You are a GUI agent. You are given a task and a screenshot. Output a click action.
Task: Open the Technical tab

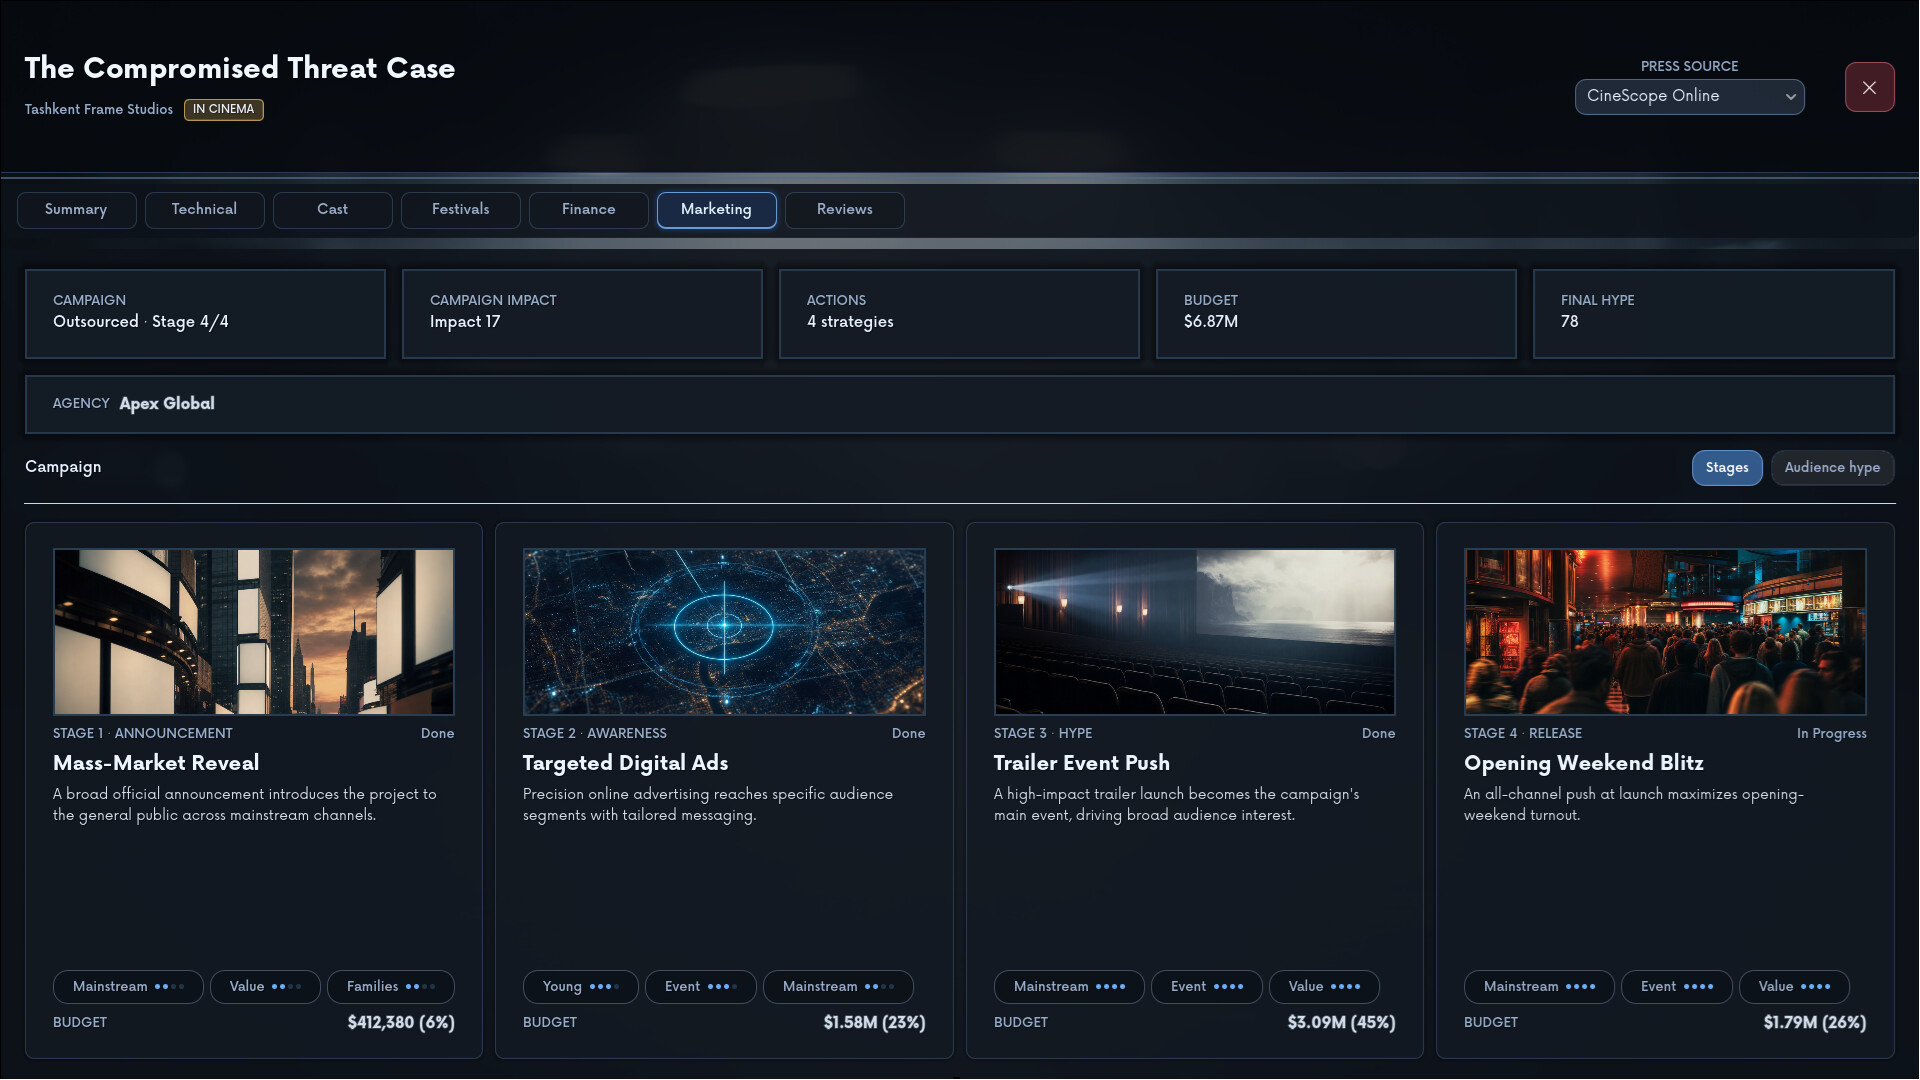click(x=204, y=209)
